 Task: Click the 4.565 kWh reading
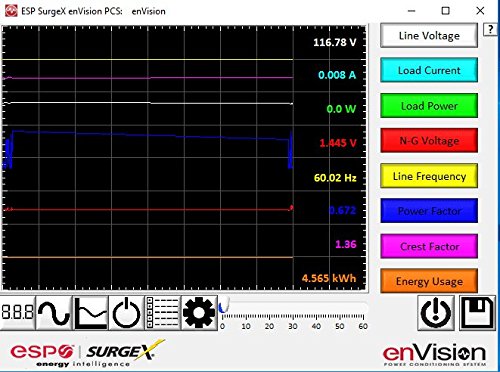pos(329,278)
